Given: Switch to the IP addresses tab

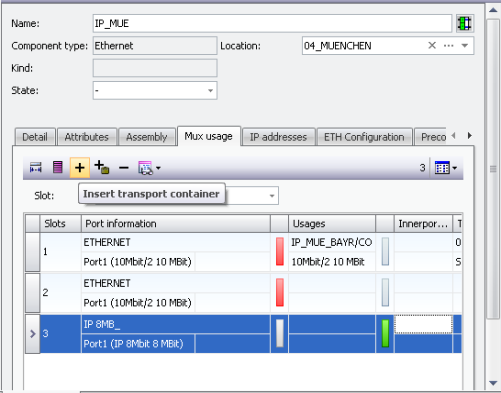Looking at the screenshot, I should (278, 137).
